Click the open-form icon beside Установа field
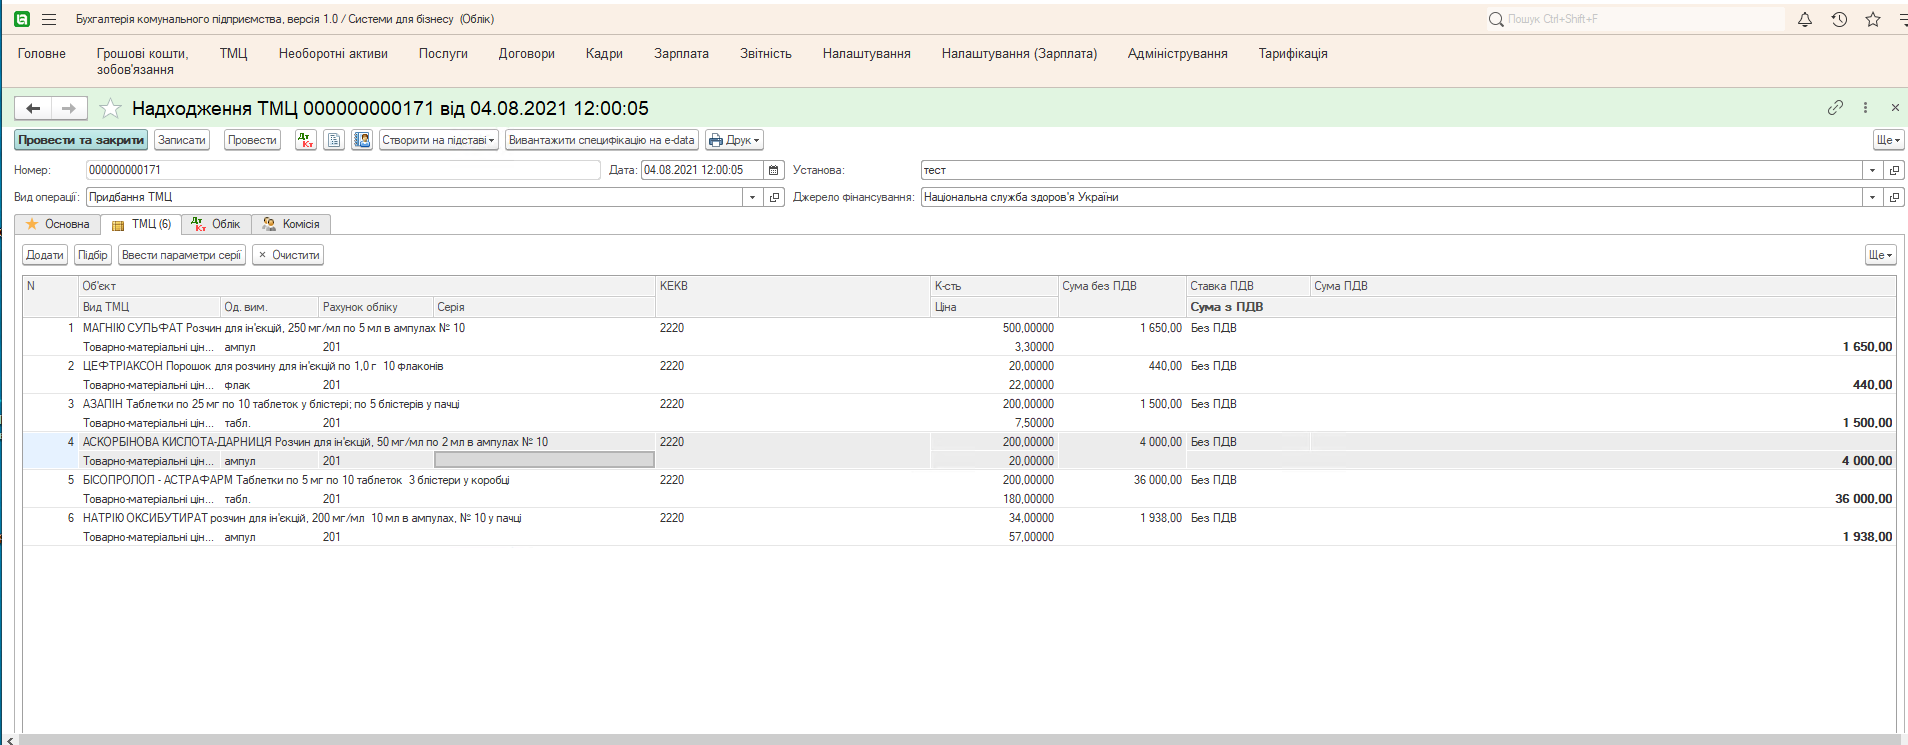 (x=1894, y=170)
